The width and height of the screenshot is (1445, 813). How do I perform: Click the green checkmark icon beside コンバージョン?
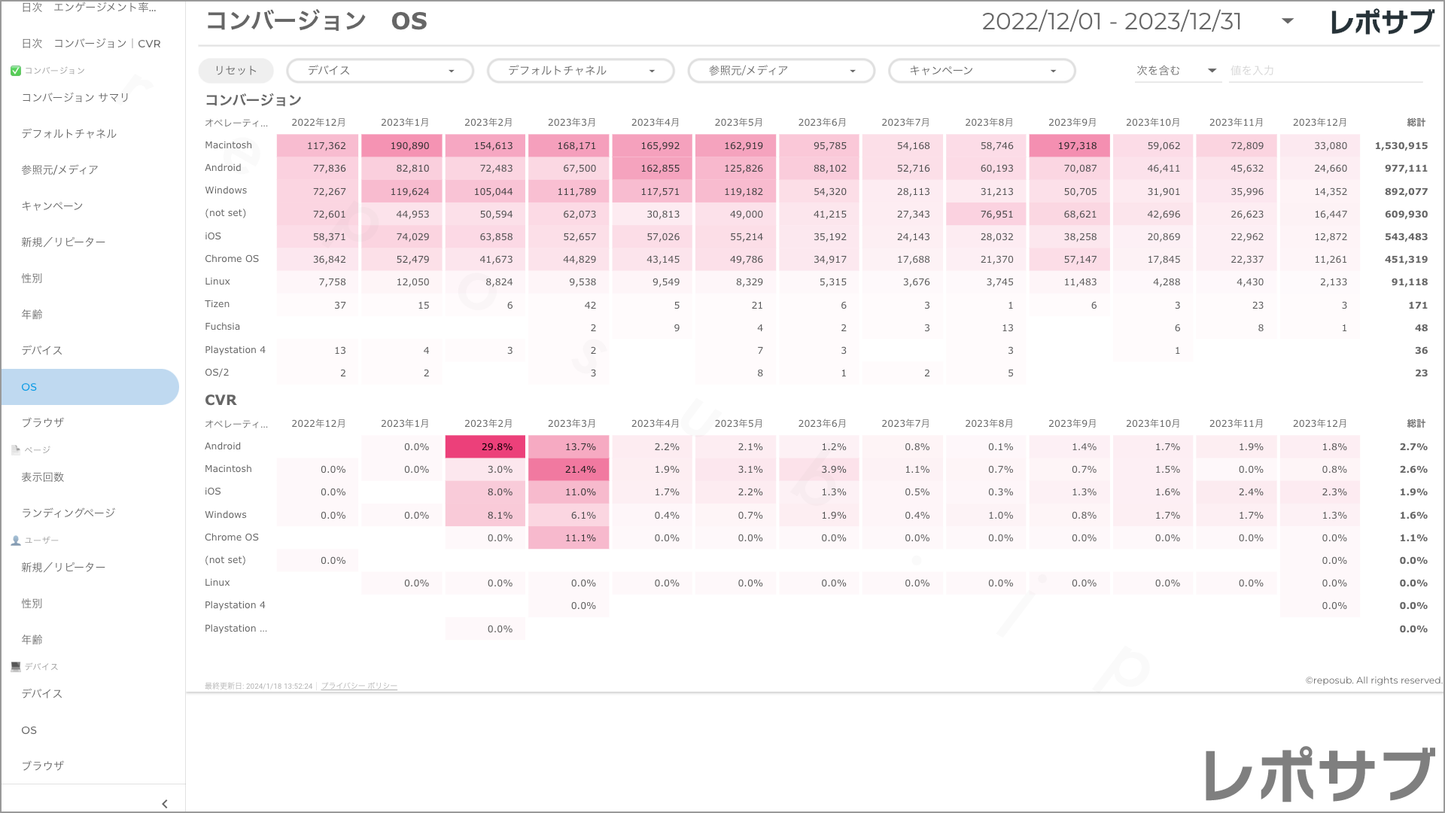pyautogui.click(x=15, y=71)
